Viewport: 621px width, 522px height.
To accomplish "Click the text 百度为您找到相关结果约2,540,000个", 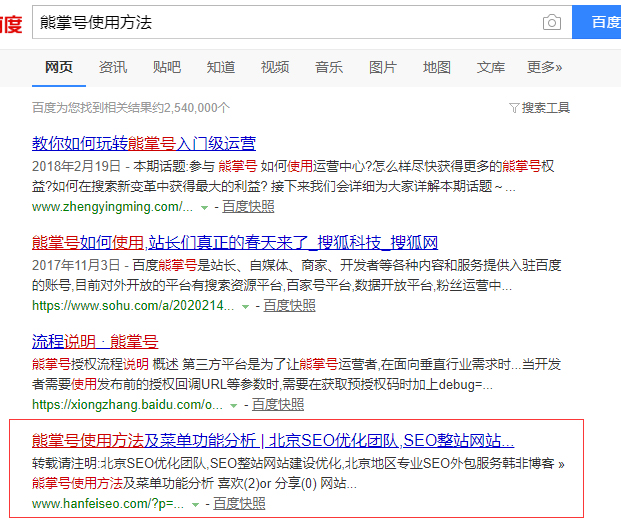I will (131, 108).
